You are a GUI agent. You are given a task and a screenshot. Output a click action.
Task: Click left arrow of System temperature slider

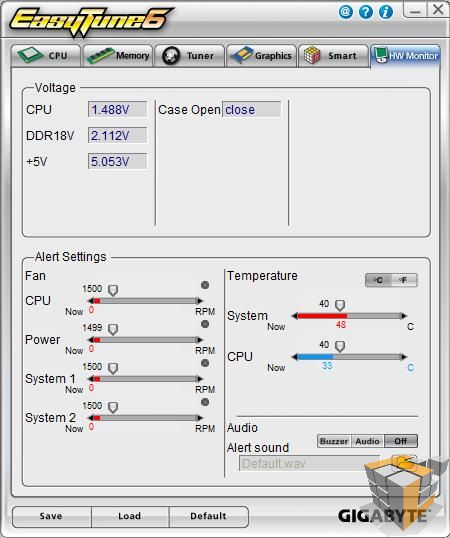tap(294, 316)
